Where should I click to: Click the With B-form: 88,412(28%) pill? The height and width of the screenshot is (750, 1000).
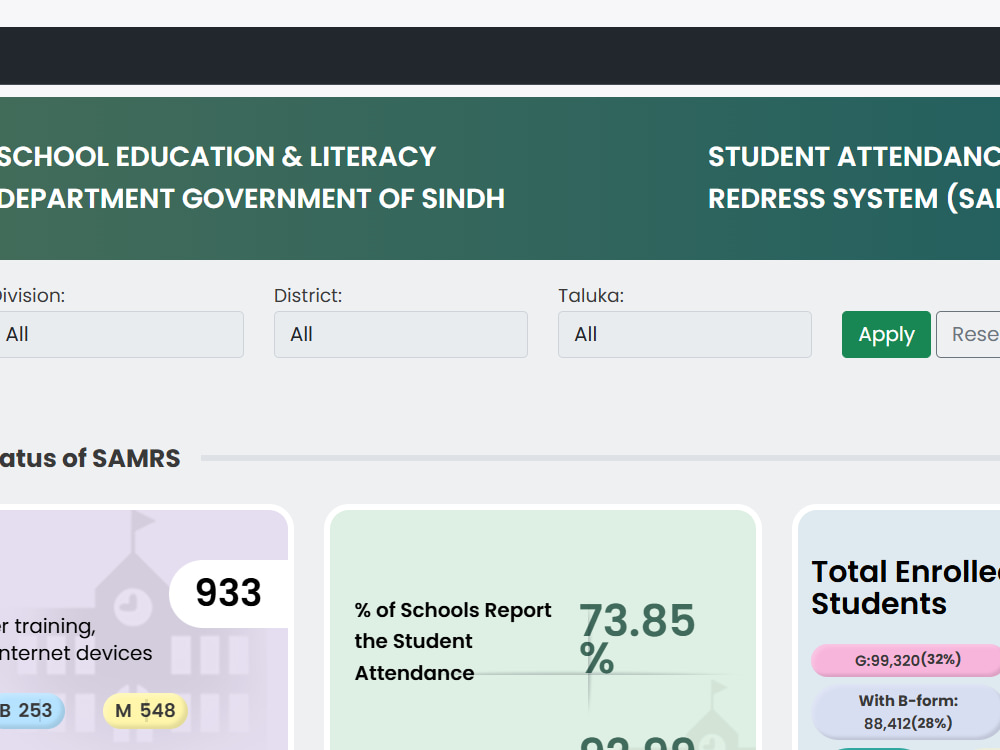tap(906, 712)
